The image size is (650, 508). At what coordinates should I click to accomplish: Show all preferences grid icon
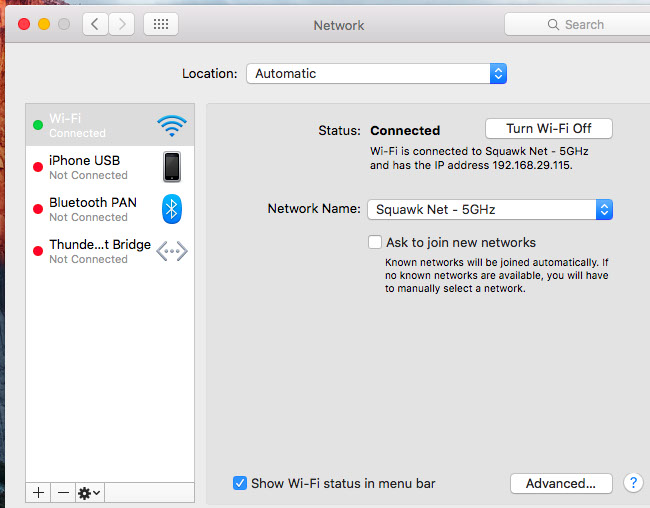pos(161,24)
